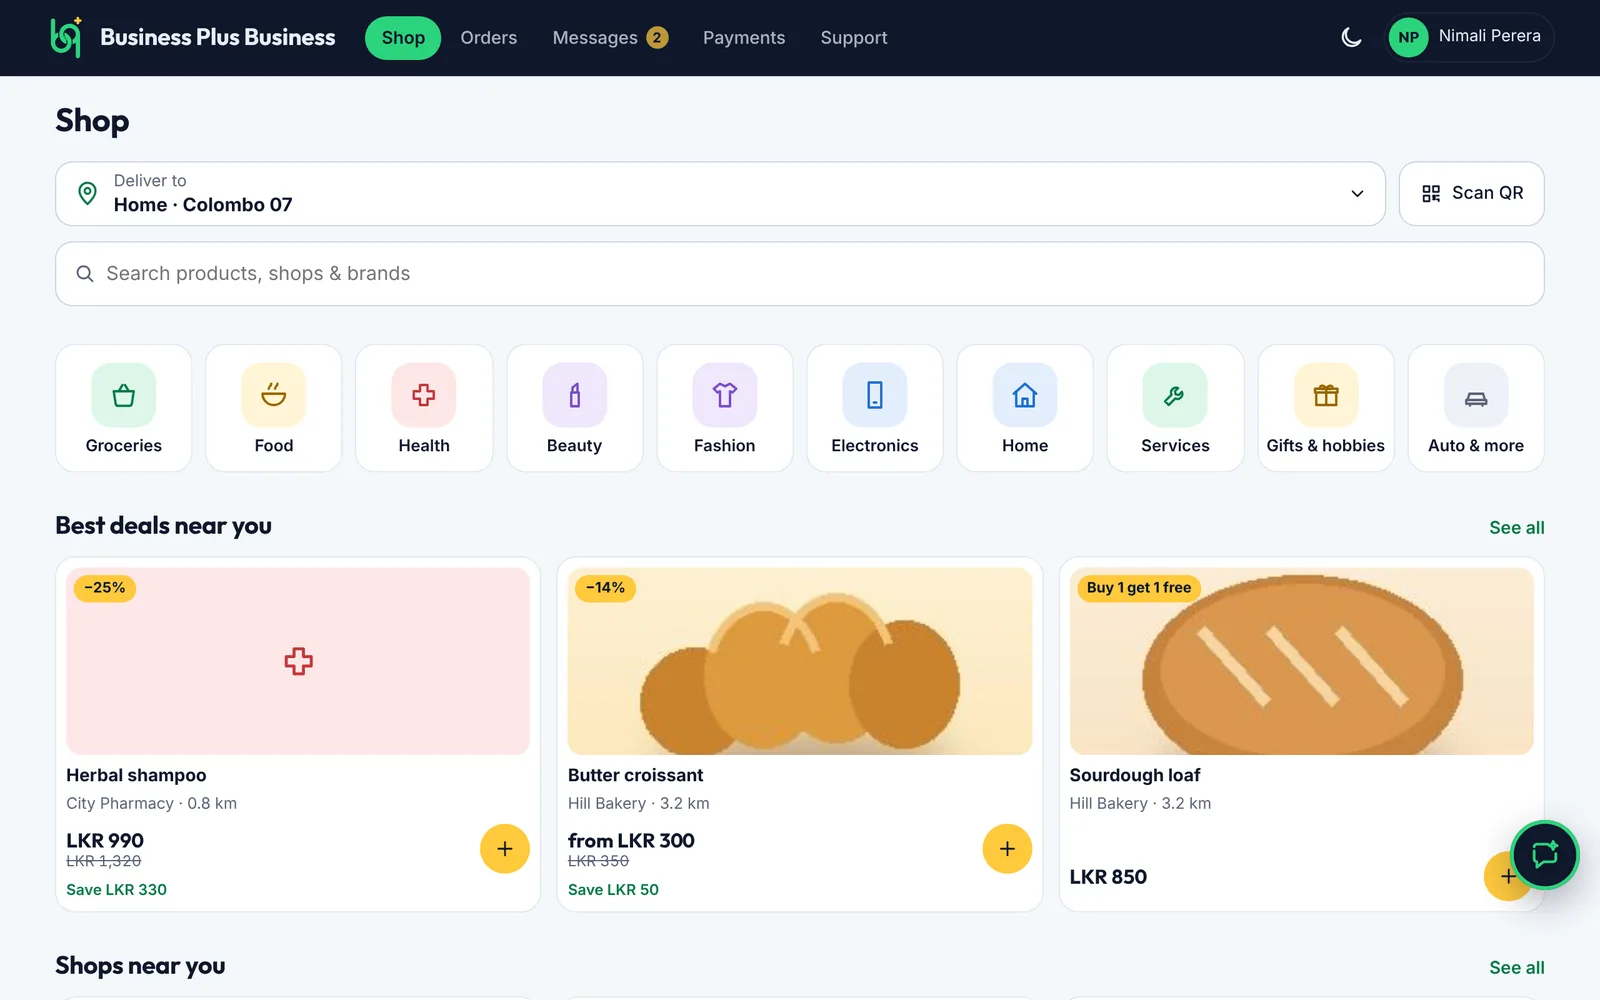Click the Scan QR button
The height and width of the screenshot is (1000, 1600).
click(x=1472, y=194)
